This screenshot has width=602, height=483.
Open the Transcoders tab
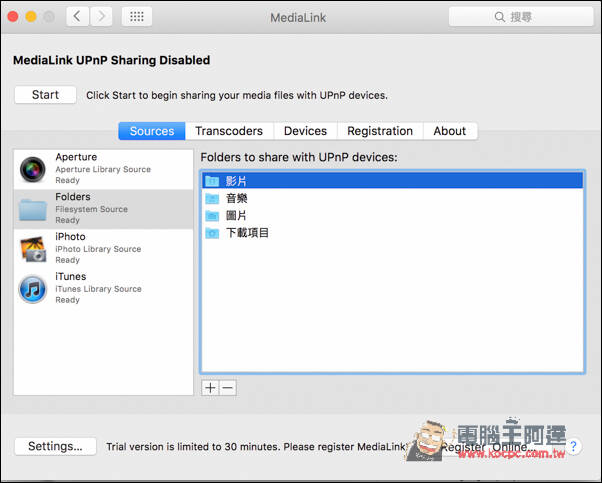point(229,131)
